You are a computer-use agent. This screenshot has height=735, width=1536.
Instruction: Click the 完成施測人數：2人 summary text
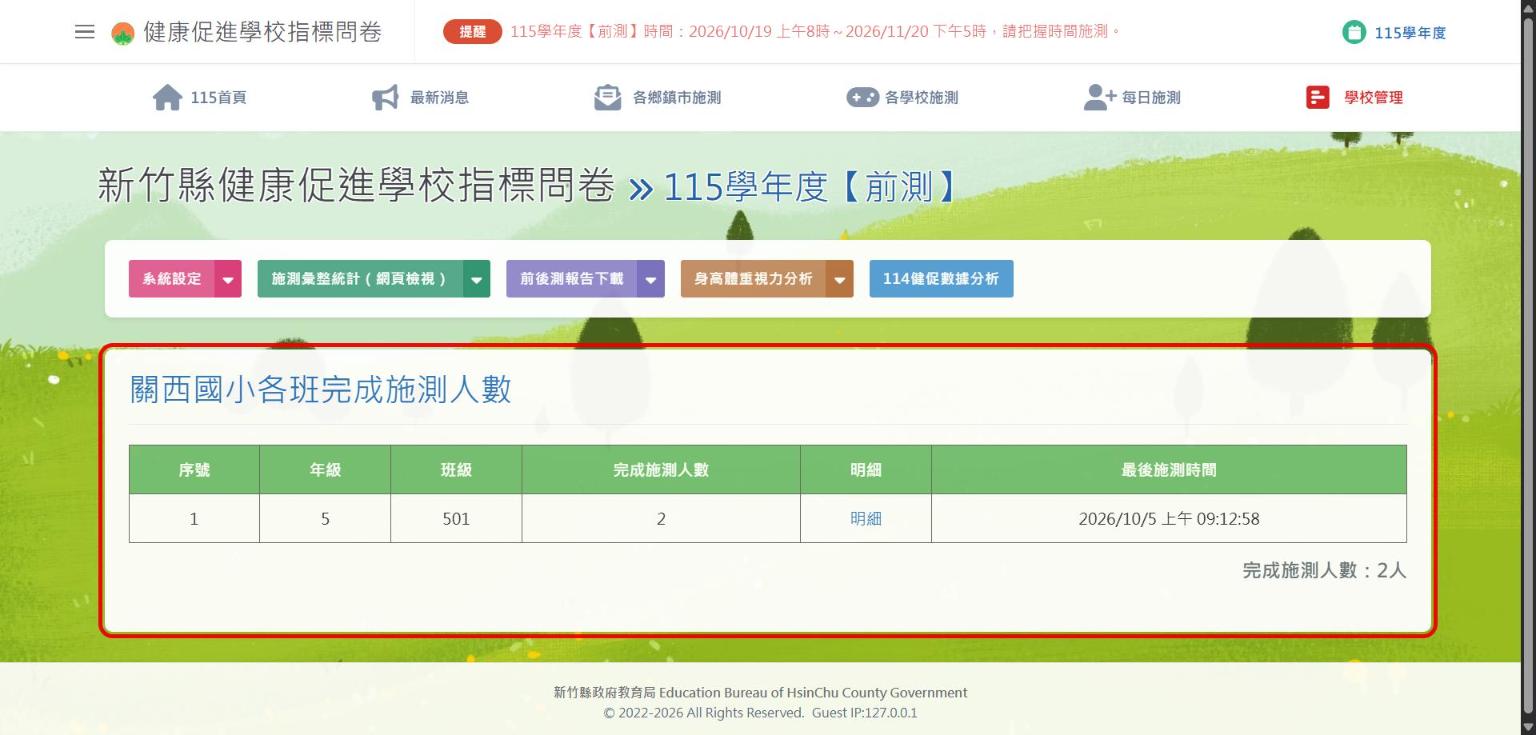1324,571
